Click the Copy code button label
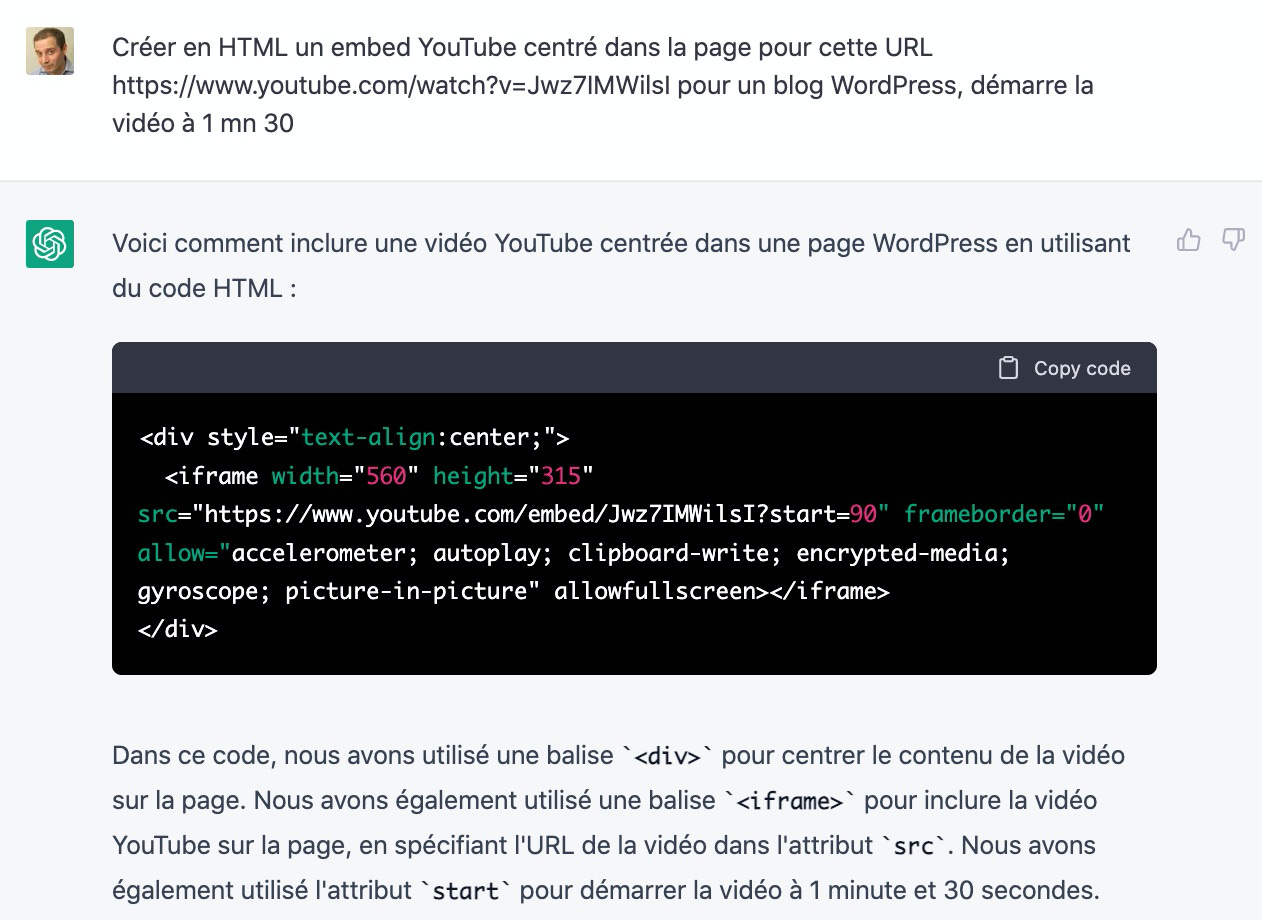 (1082, 368)
